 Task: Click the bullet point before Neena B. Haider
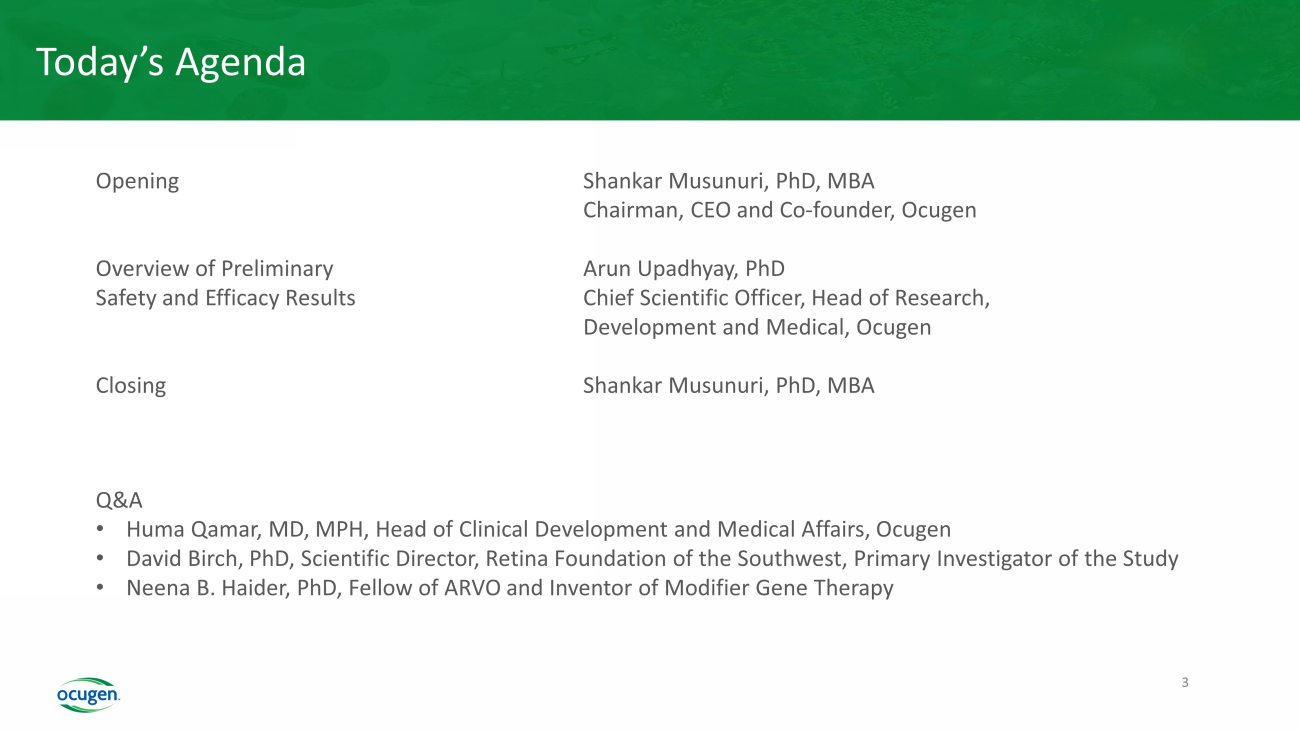pyautogui.click(x=101, y=587)
